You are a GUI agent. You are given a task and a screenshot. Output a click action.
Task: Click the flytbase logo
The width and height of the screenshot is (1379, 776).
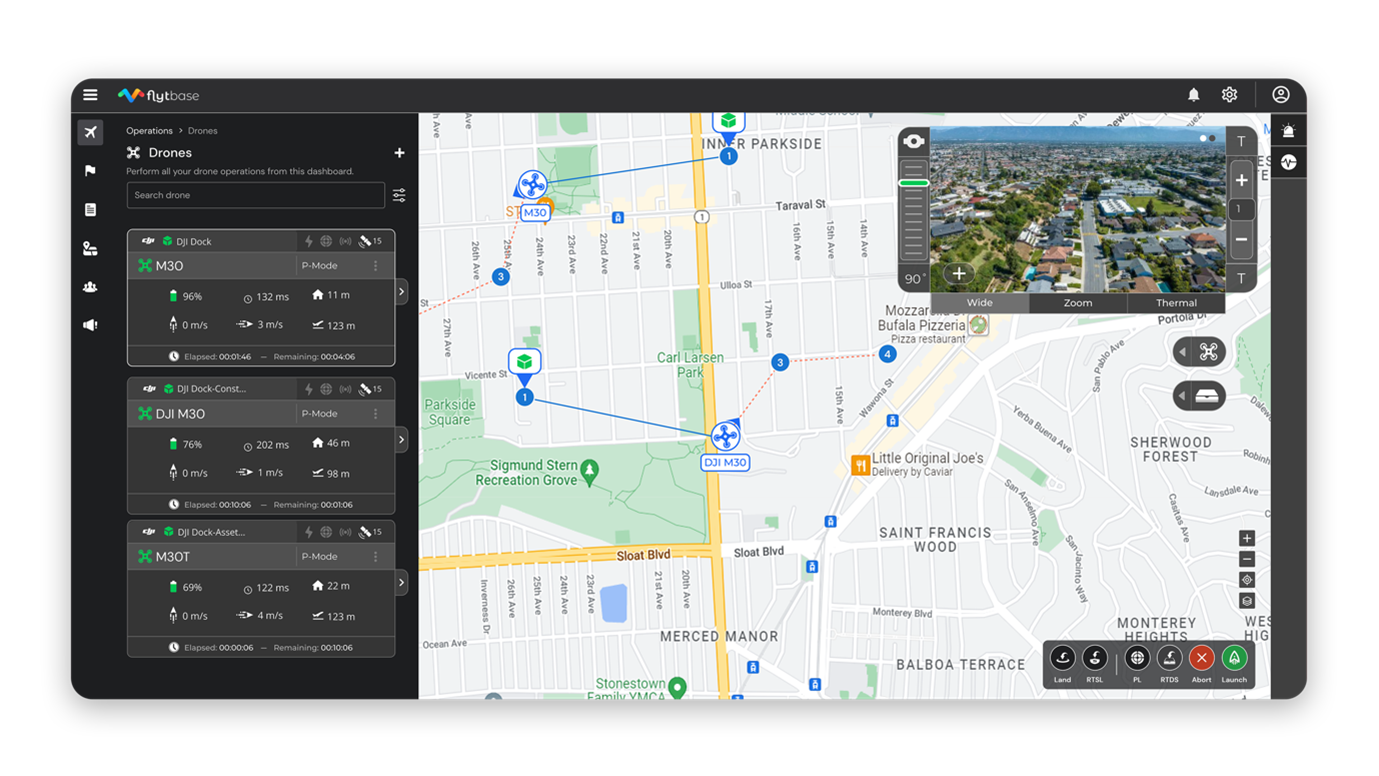[x=159, y=95]
